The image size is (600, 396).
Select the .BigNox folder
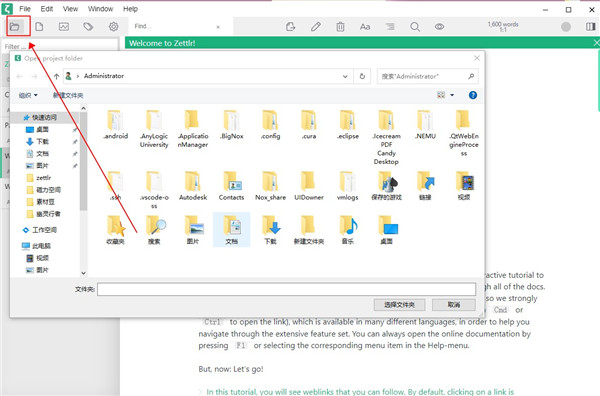pyautogui.click(x=232, y=125)
